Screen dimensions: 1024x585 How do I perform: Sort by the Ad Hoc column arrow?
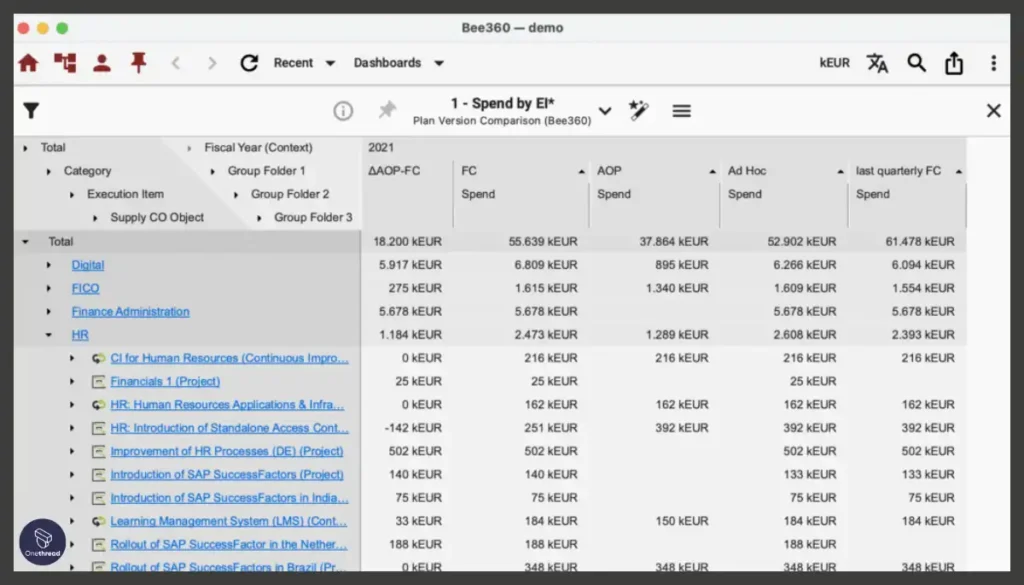(840, 172)
